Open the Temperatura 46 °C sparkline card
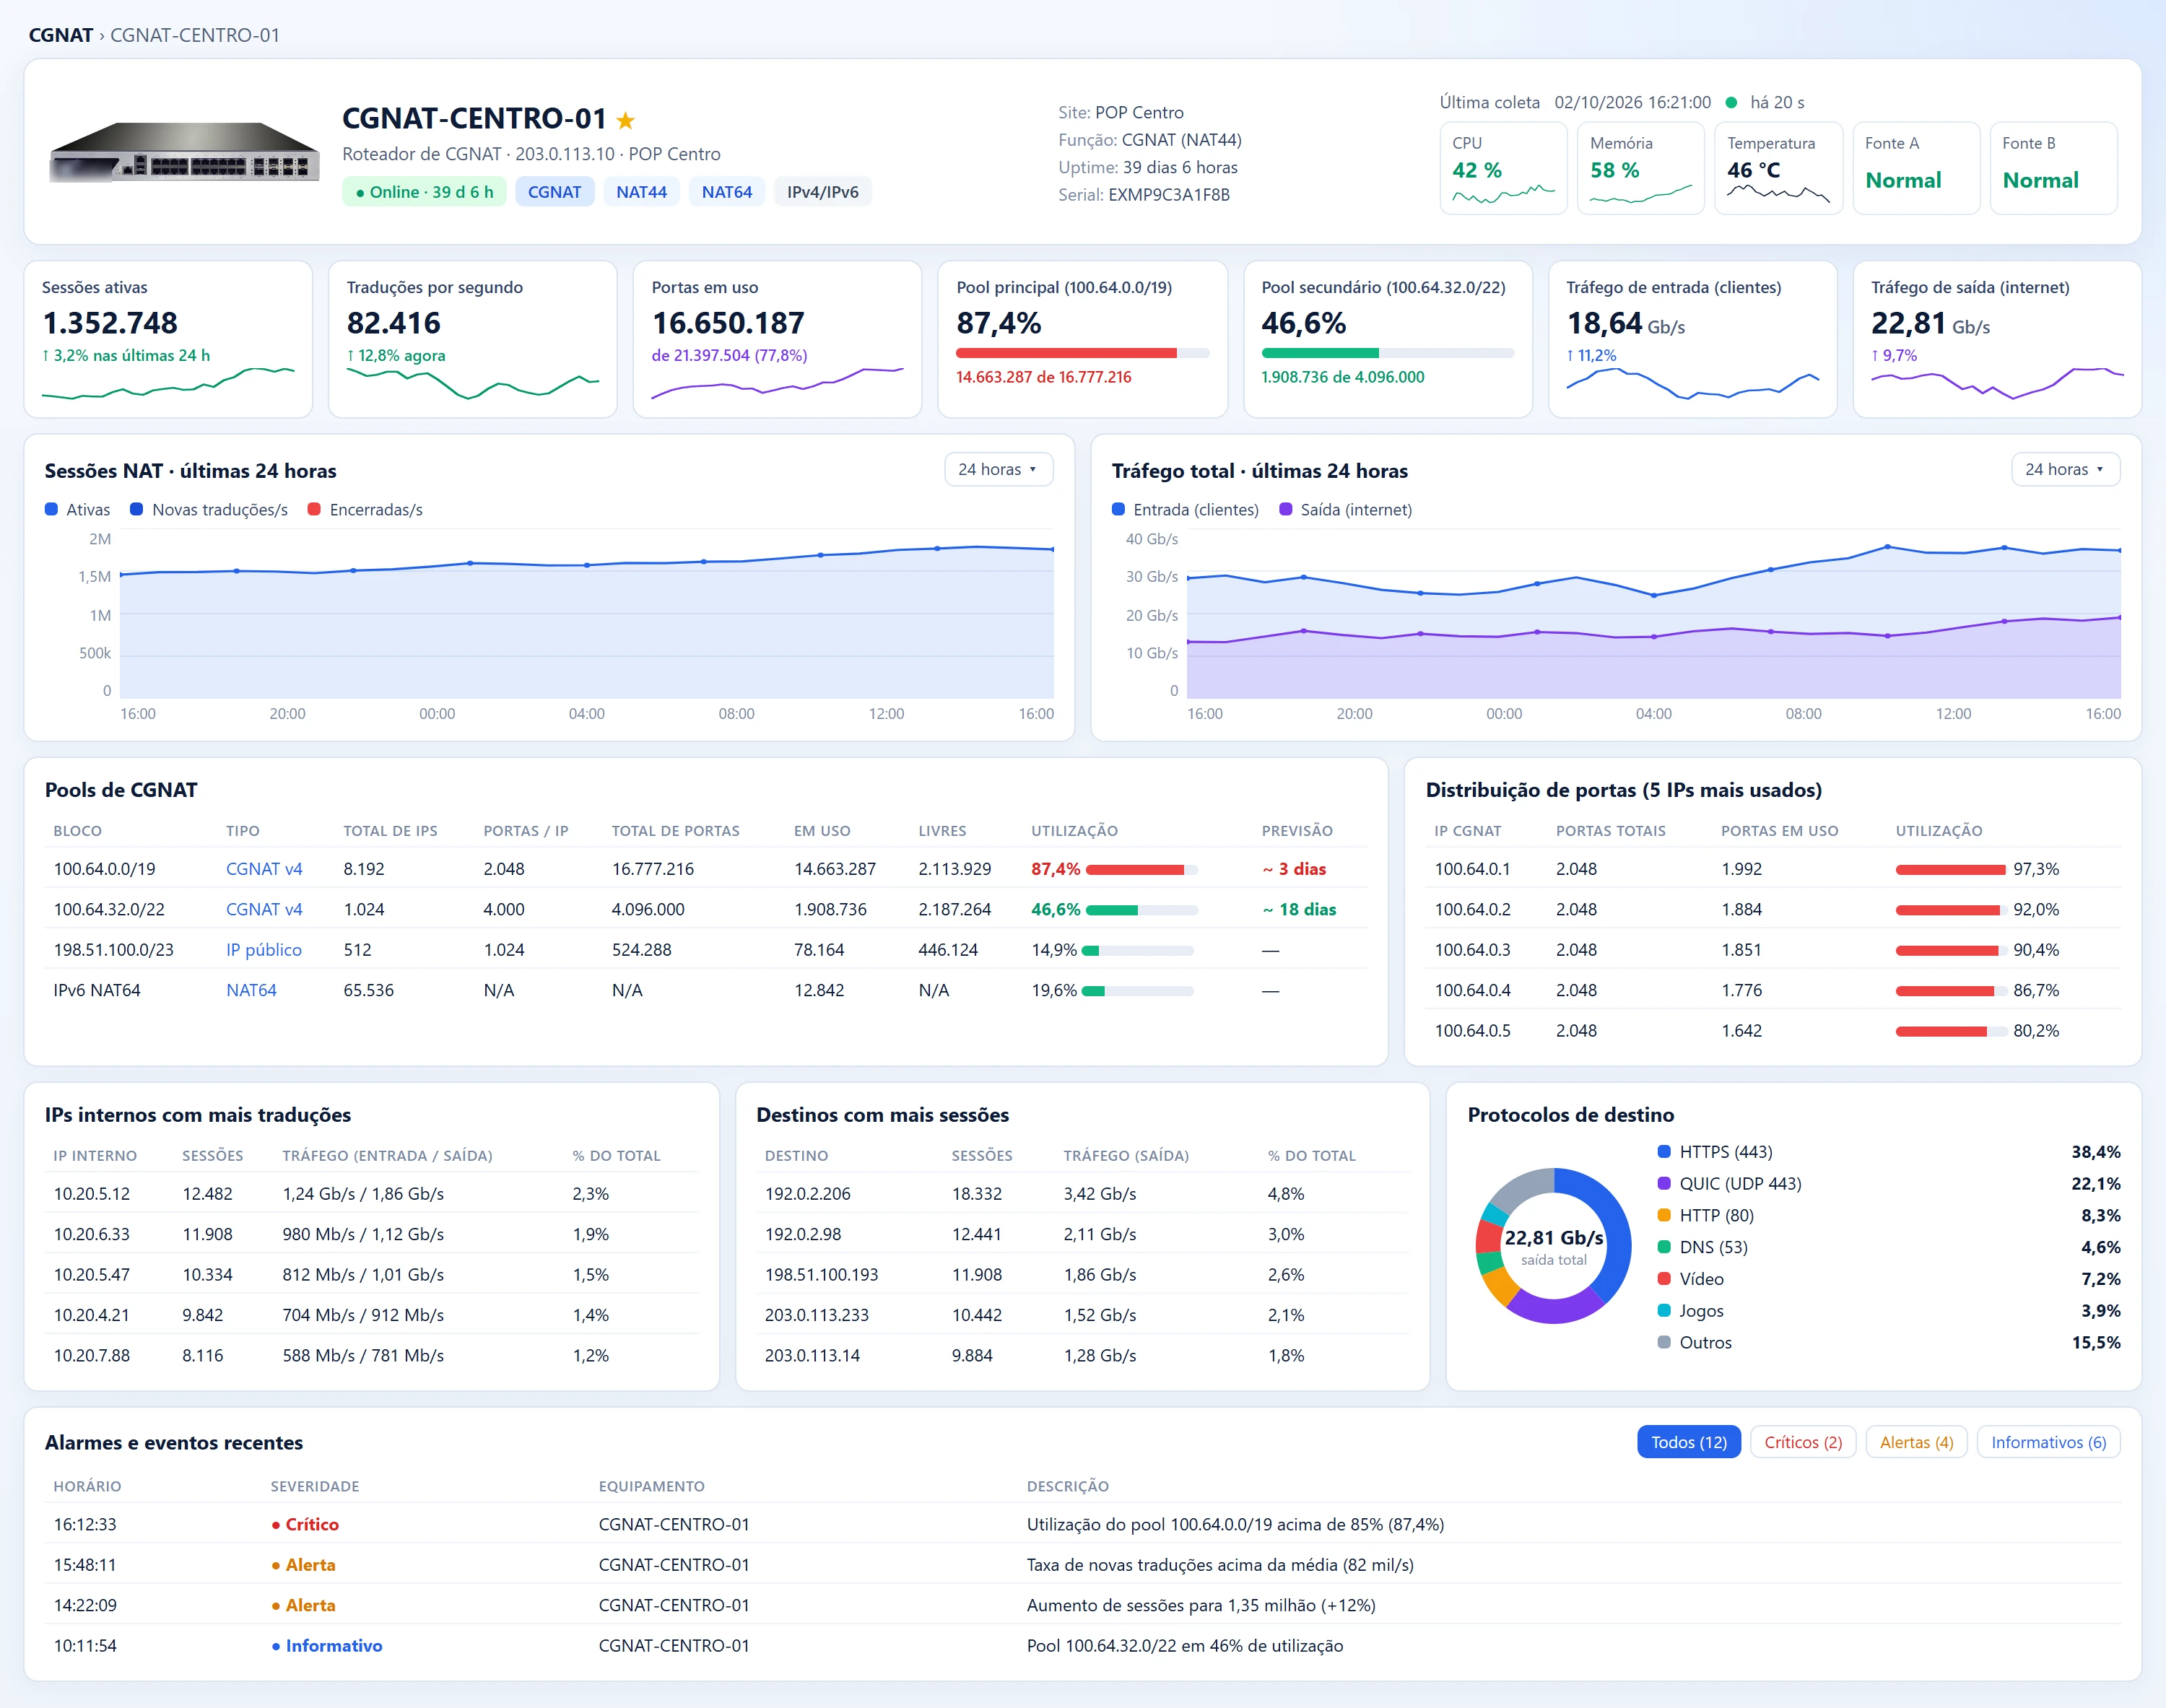Image resolution: width=2166 pixels, height=1708 pixels. click(x=1778, y=167)
